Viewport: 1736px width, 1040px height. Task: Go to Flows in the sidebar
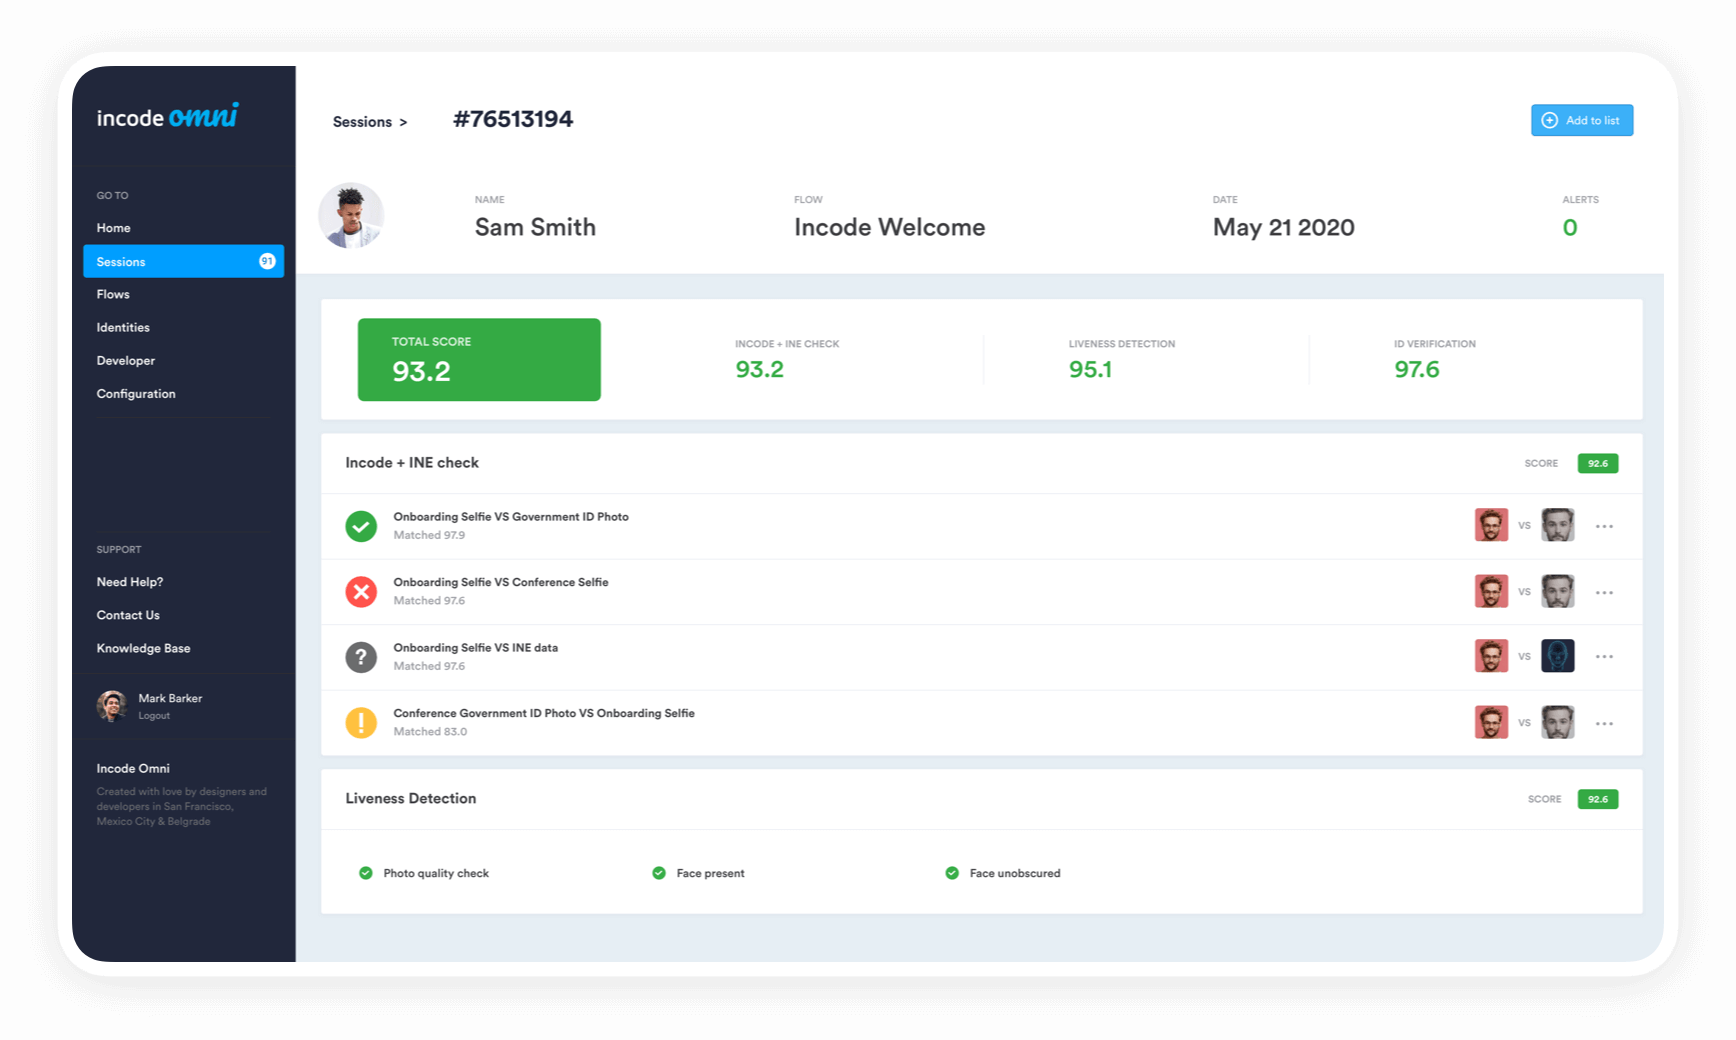point(113,294)
